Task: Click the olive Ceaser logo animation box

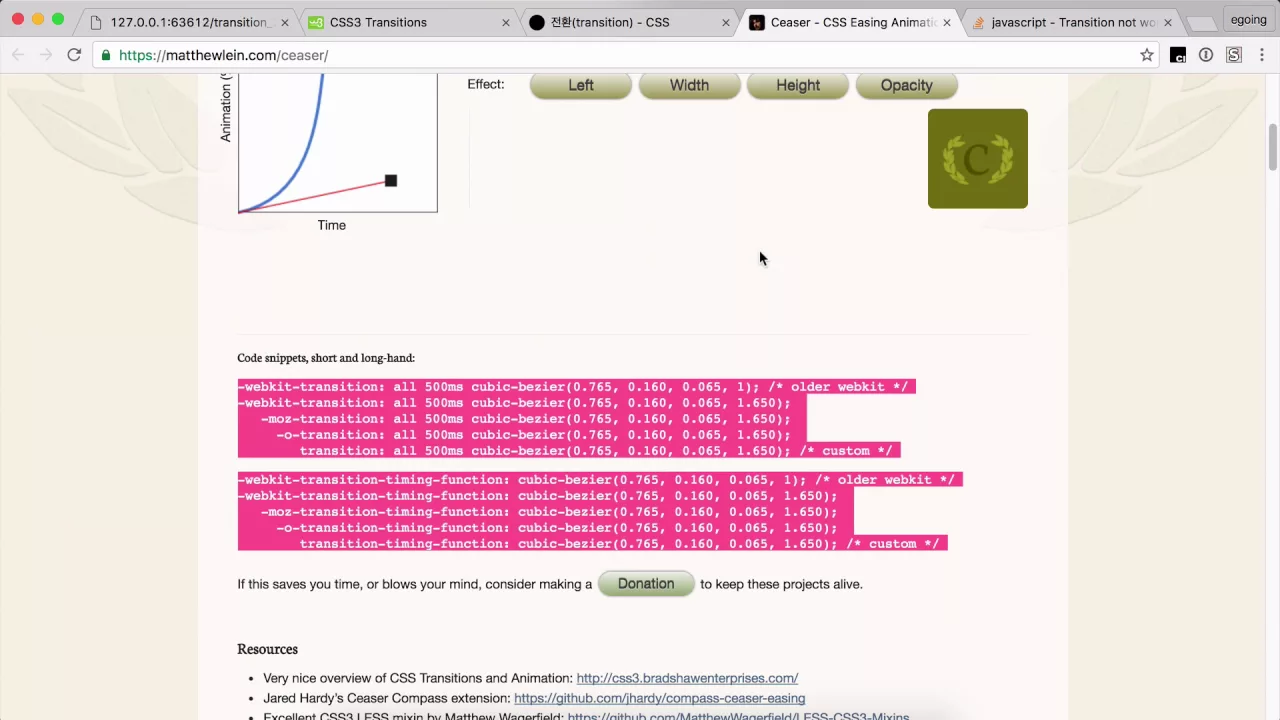Action: (x=978, y=159)
